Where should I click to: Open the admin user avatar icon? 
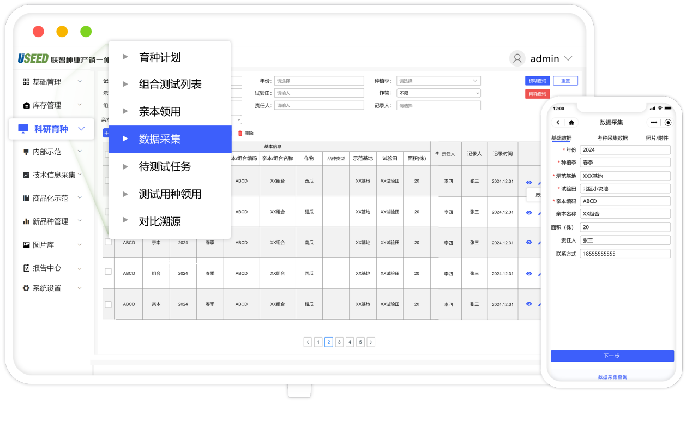(x=517, y=58)
